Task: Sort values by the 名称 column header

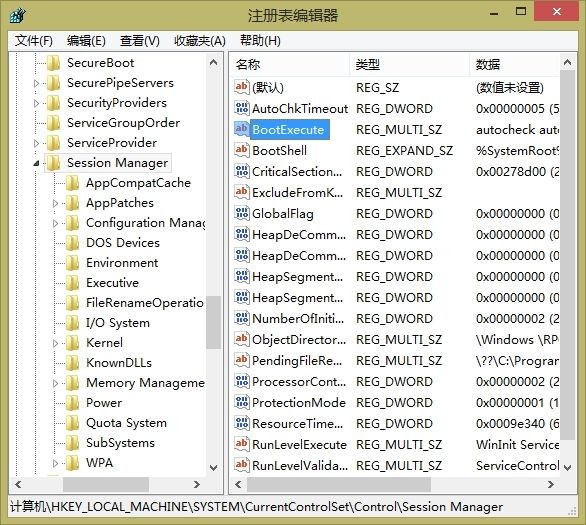Action: coord(290,65)
